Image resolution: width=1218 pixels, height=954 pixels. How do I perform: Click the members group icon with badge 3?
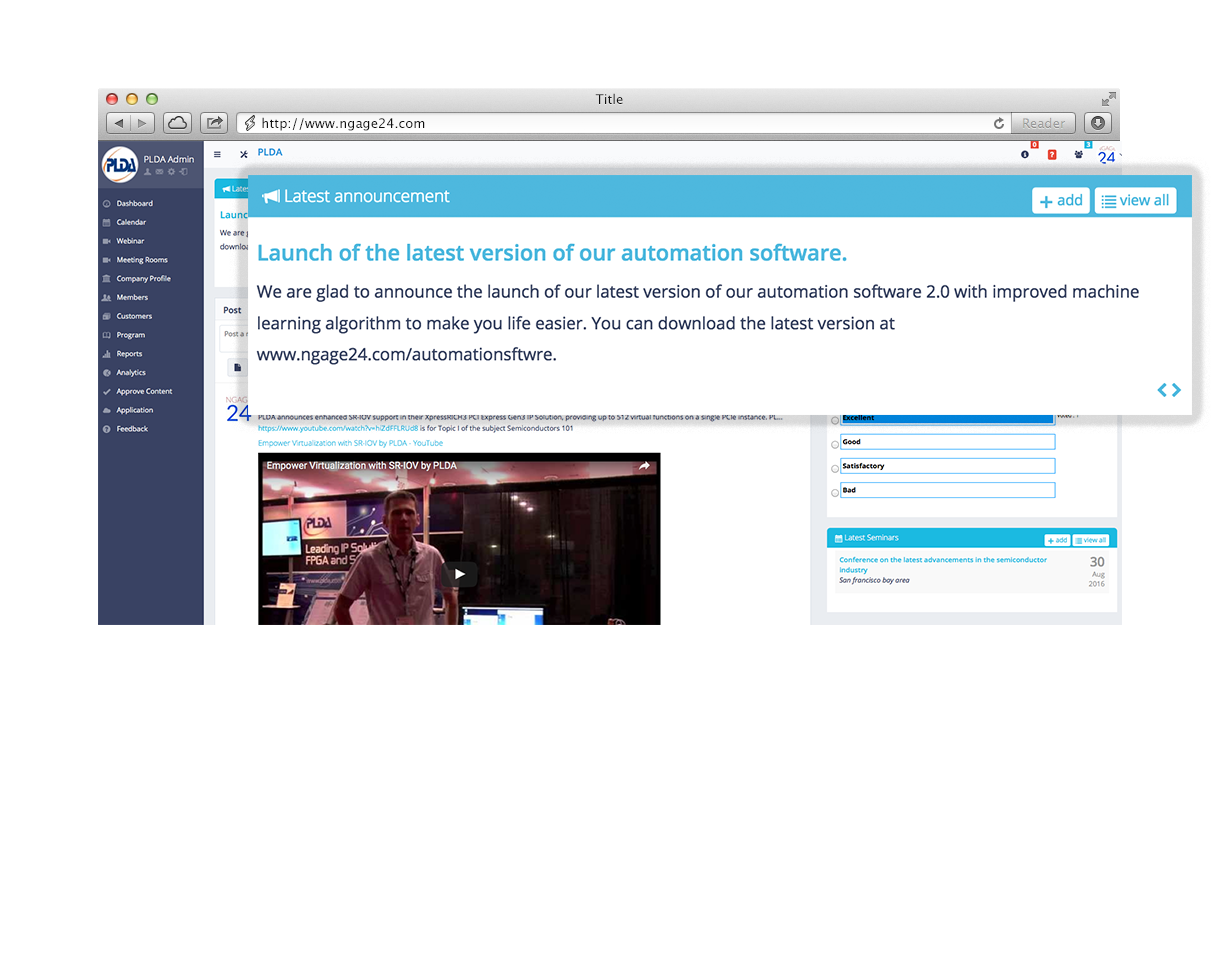(1079, 154)
